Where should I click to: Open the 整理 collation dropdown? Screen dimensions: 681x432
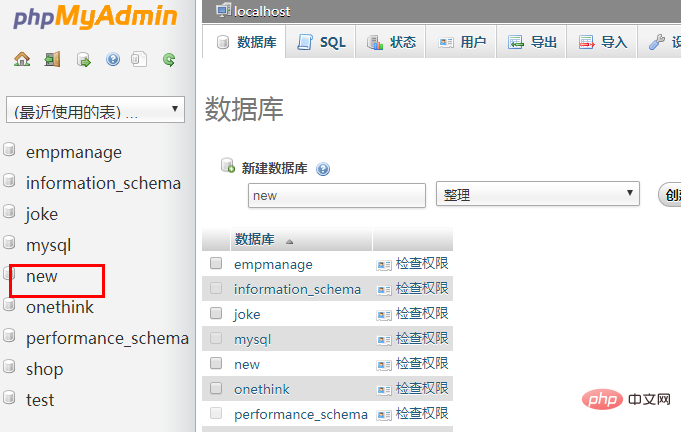pyautogui.click(x=538, y=194)
